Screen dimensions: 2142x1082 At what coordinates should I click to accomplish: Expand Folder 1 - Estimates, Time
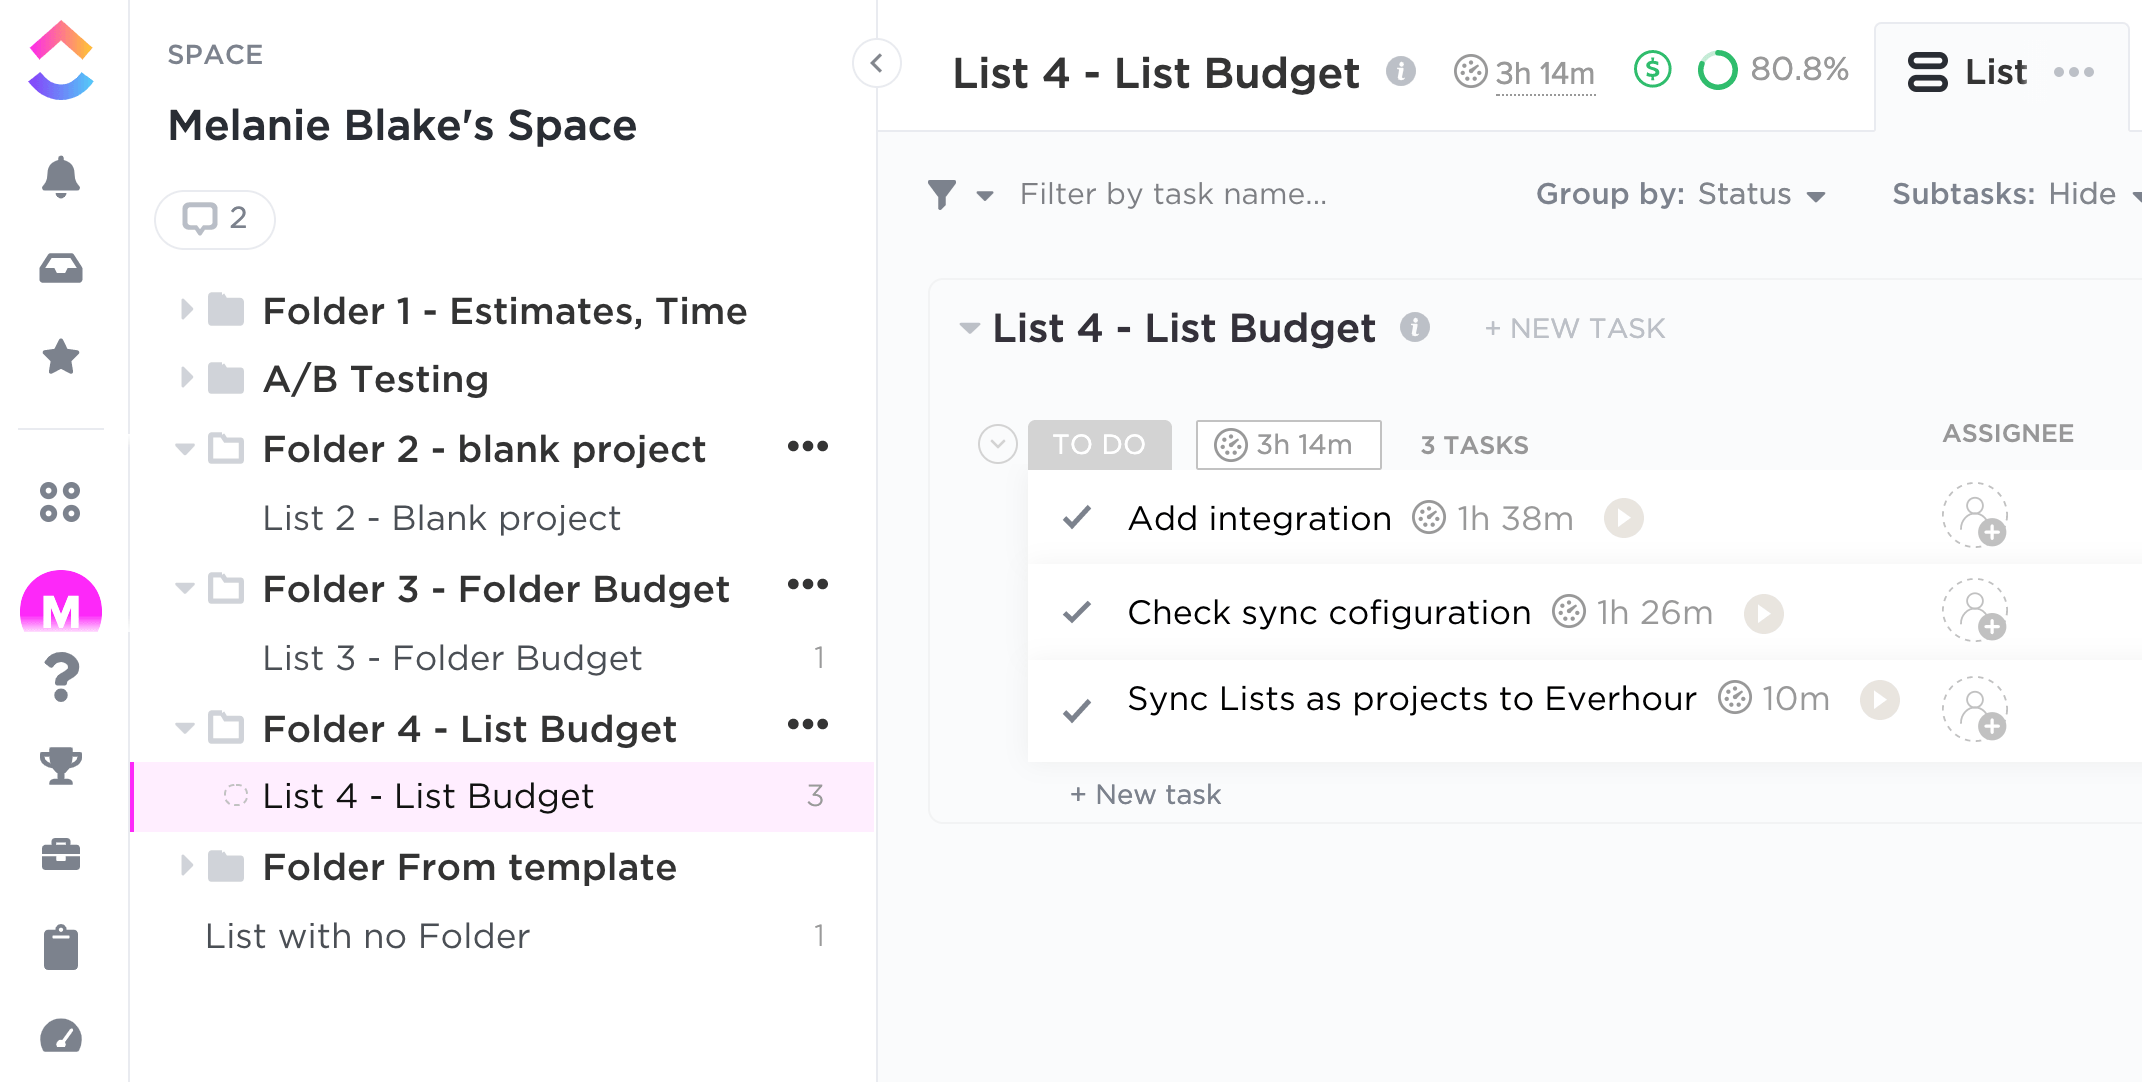click(x=186, y=310)
